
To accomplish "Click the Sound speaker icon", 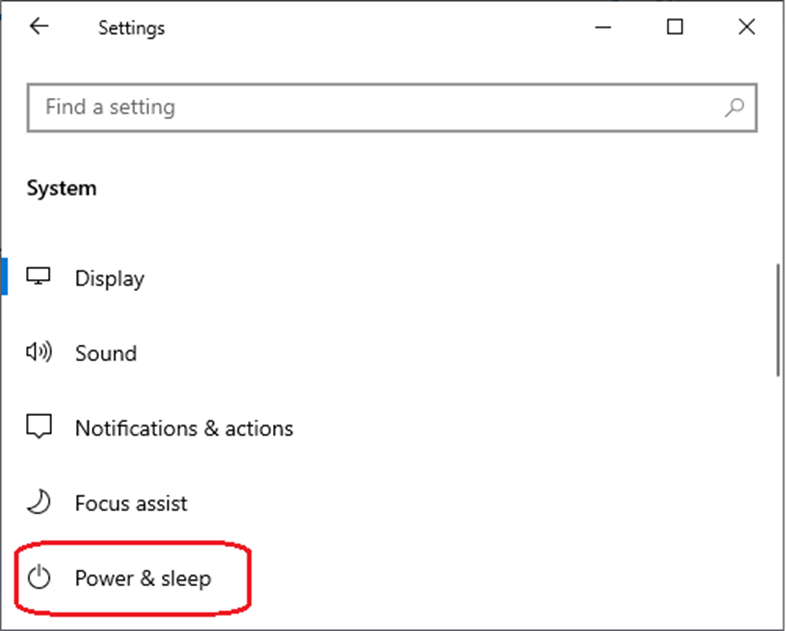I will click(39, 352).
